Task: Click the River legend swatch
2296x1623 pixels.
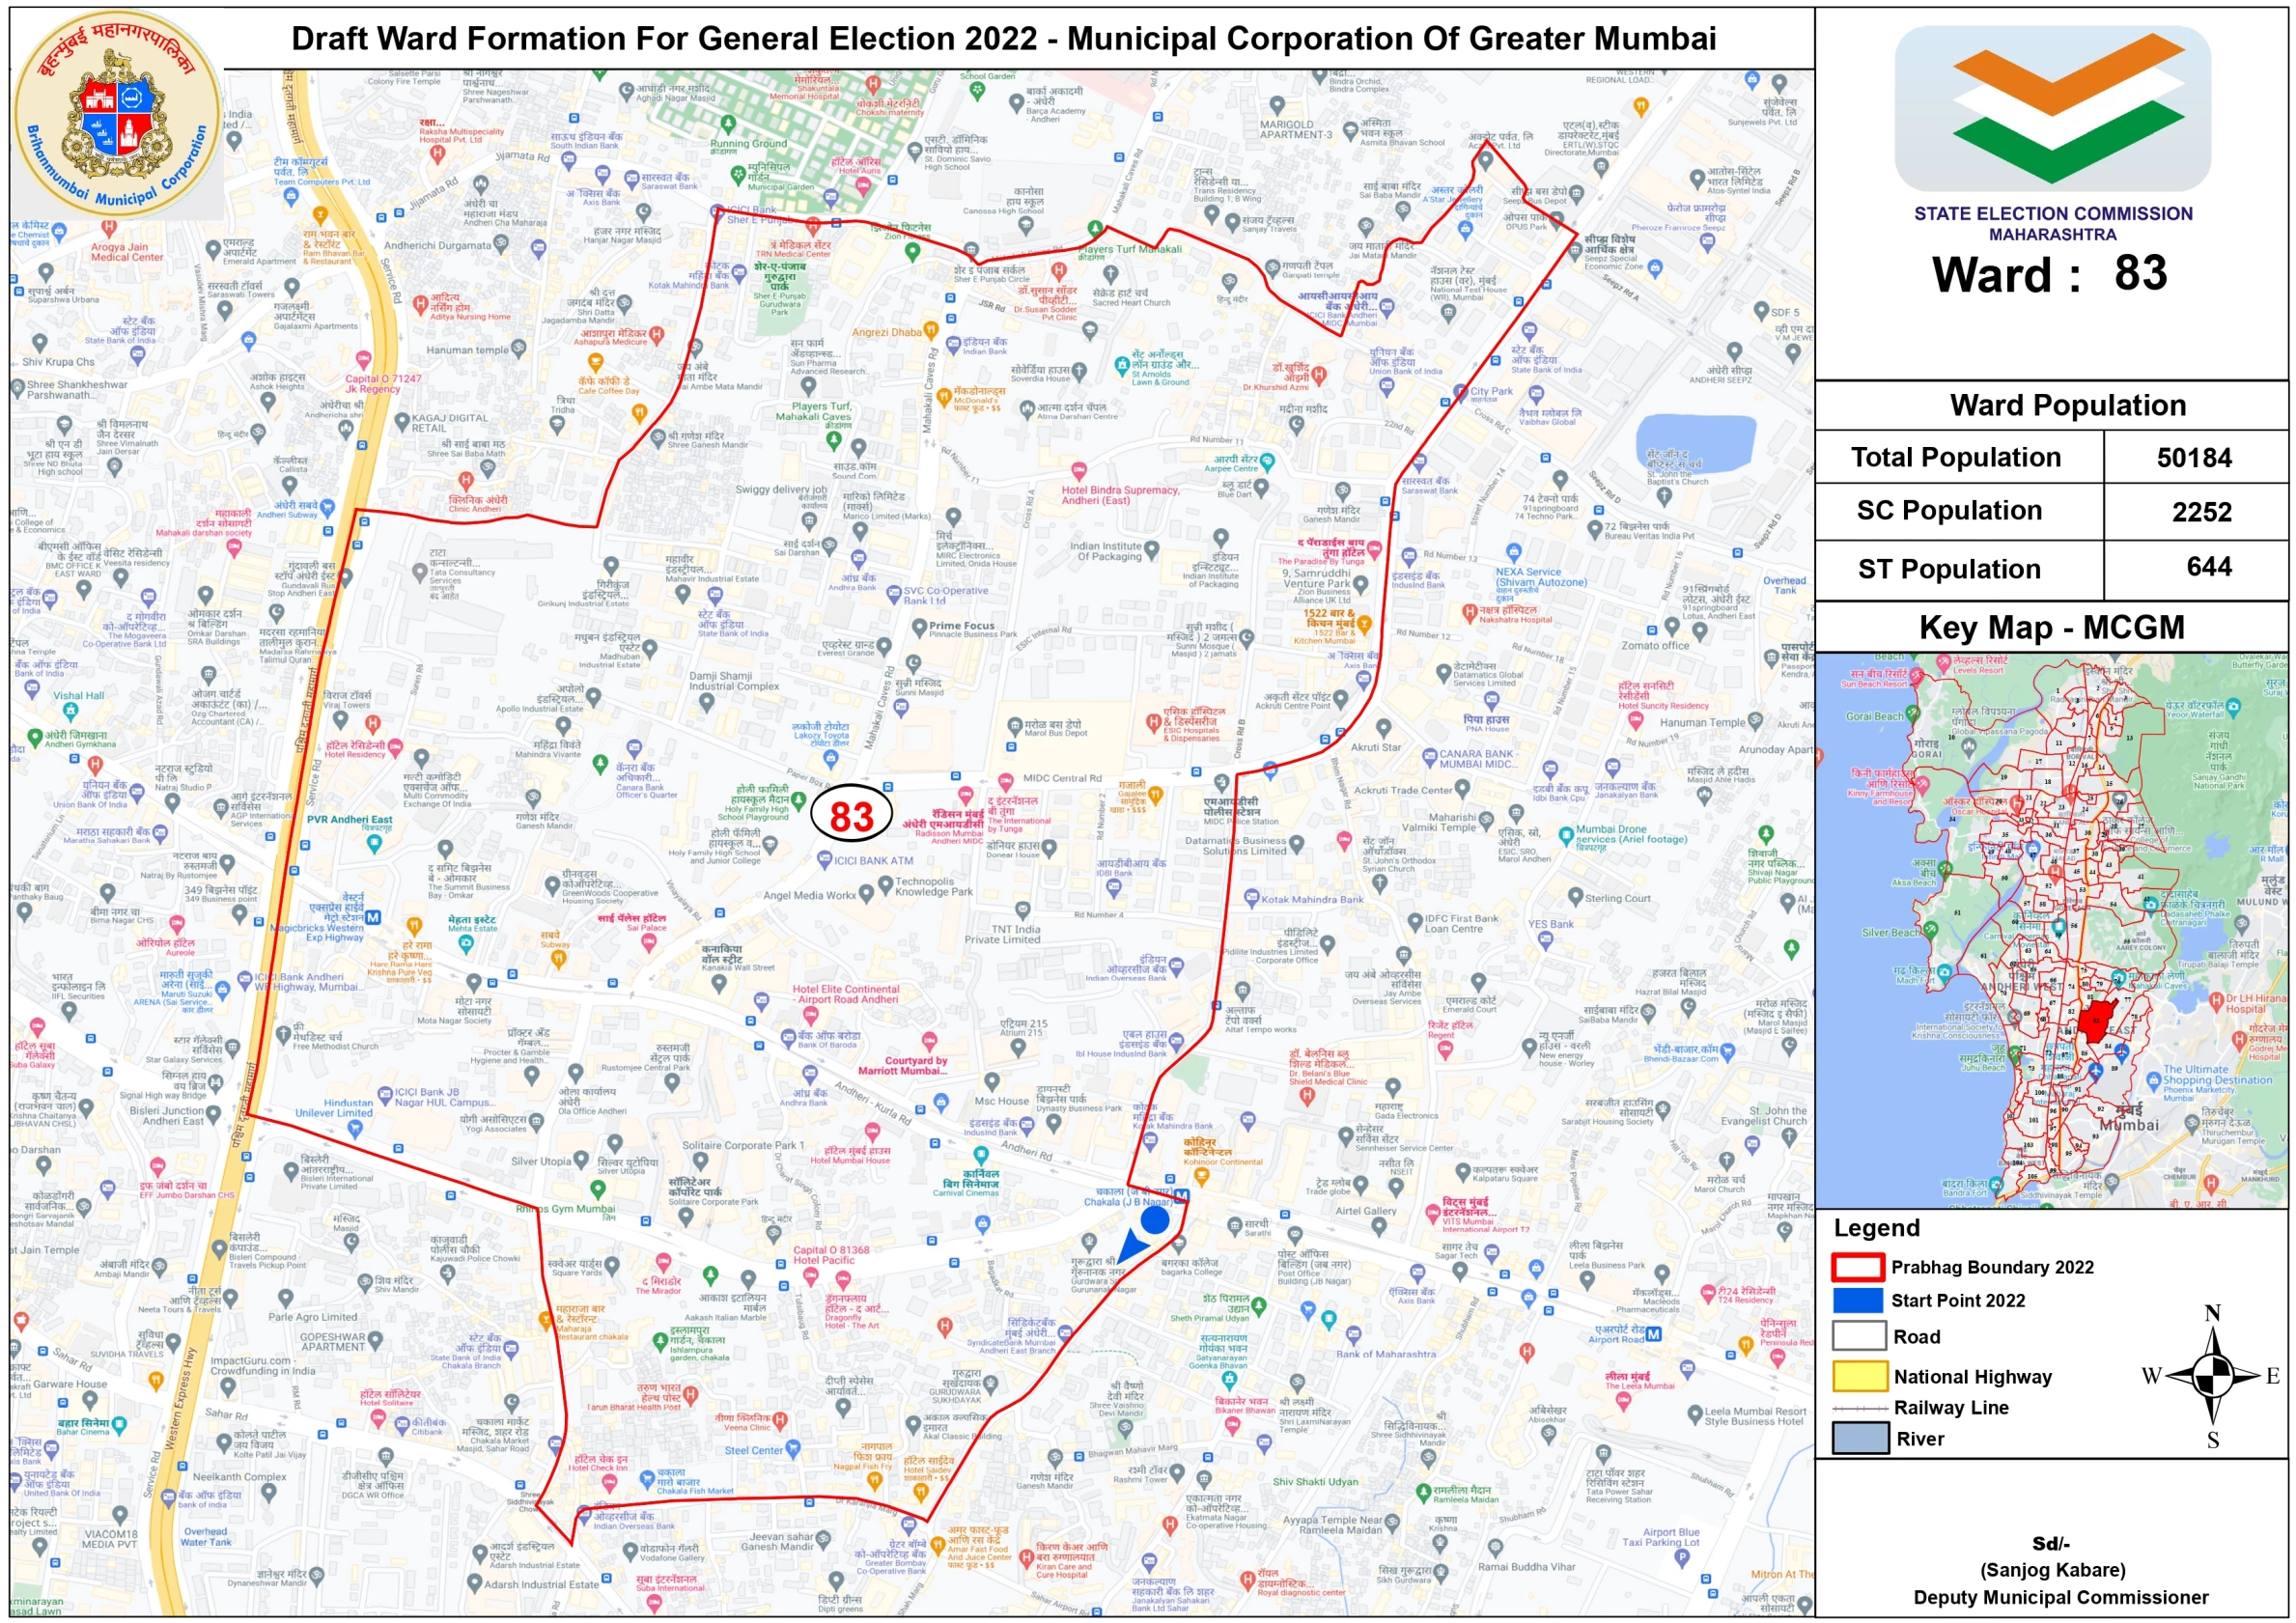Action: (x=1859, y=1439)
